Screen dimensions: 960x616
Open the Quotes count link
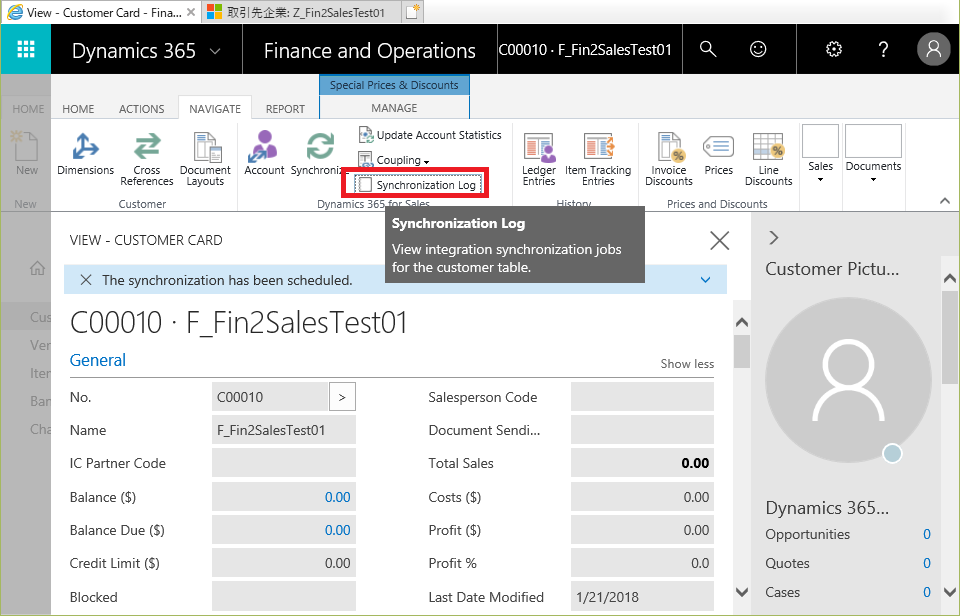click(926, 563)
